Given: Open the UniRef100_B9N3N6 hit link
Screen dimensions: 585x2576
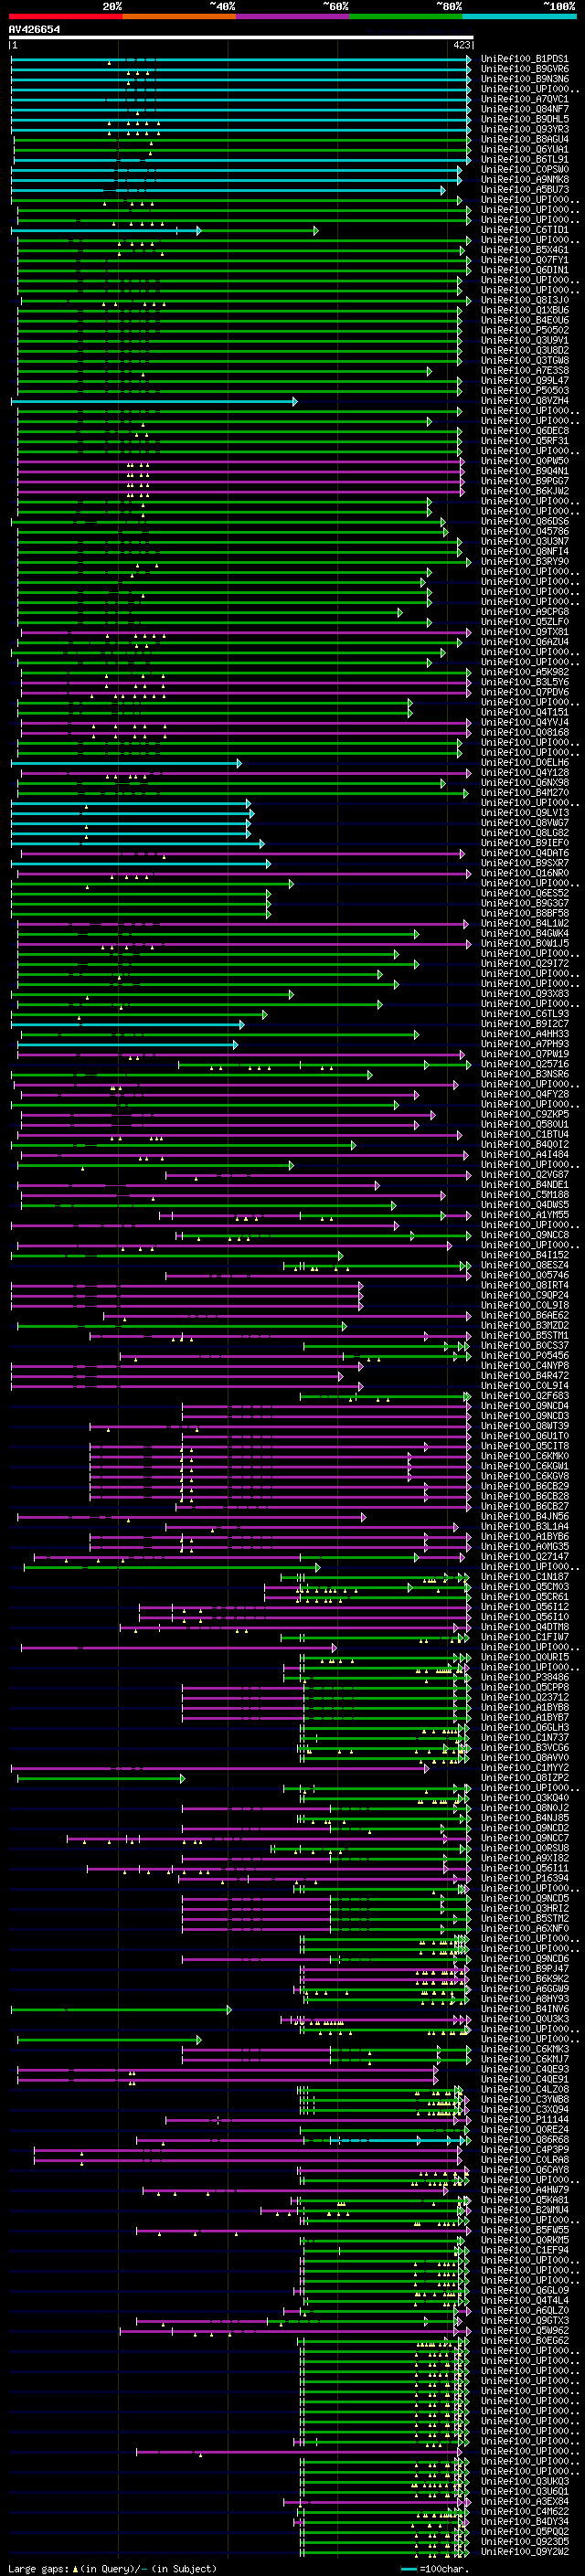Looking at the screenshot, I should (524, 79).
